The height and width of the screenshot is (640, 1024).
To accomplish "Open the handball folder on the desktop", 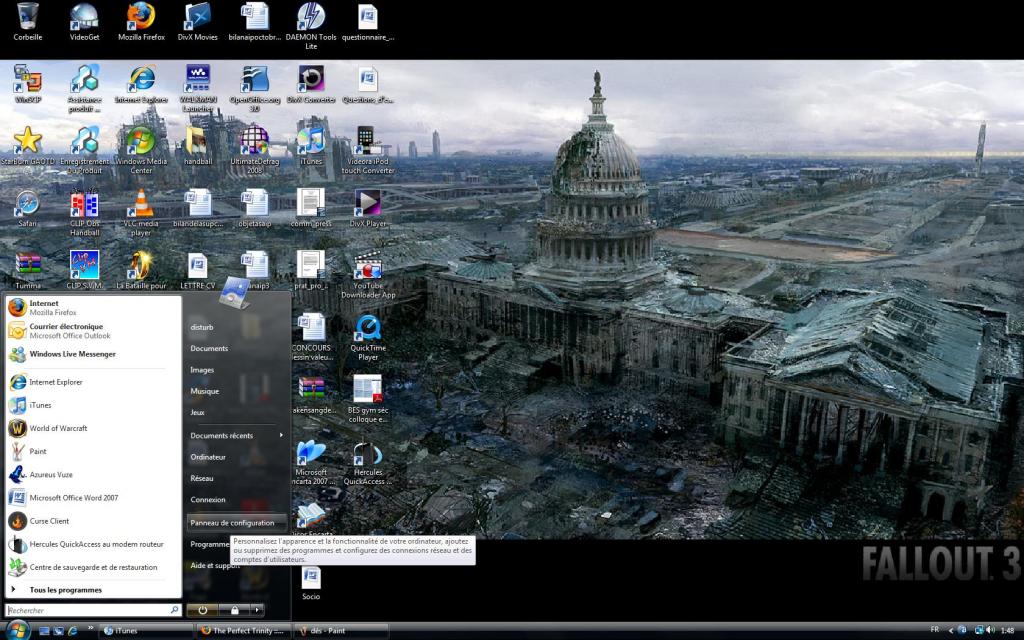I will [x=197, y=145].
